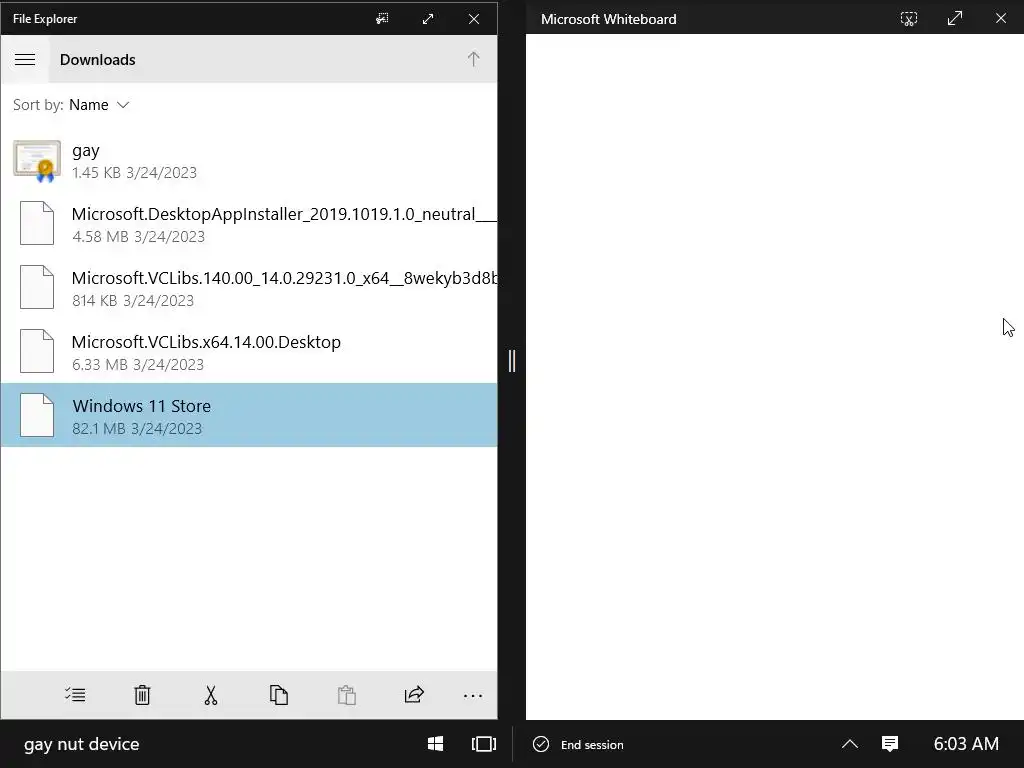Cut the selected file with the scissors icon
Screen dimensions: 1024x768
[x=210, y=695]
